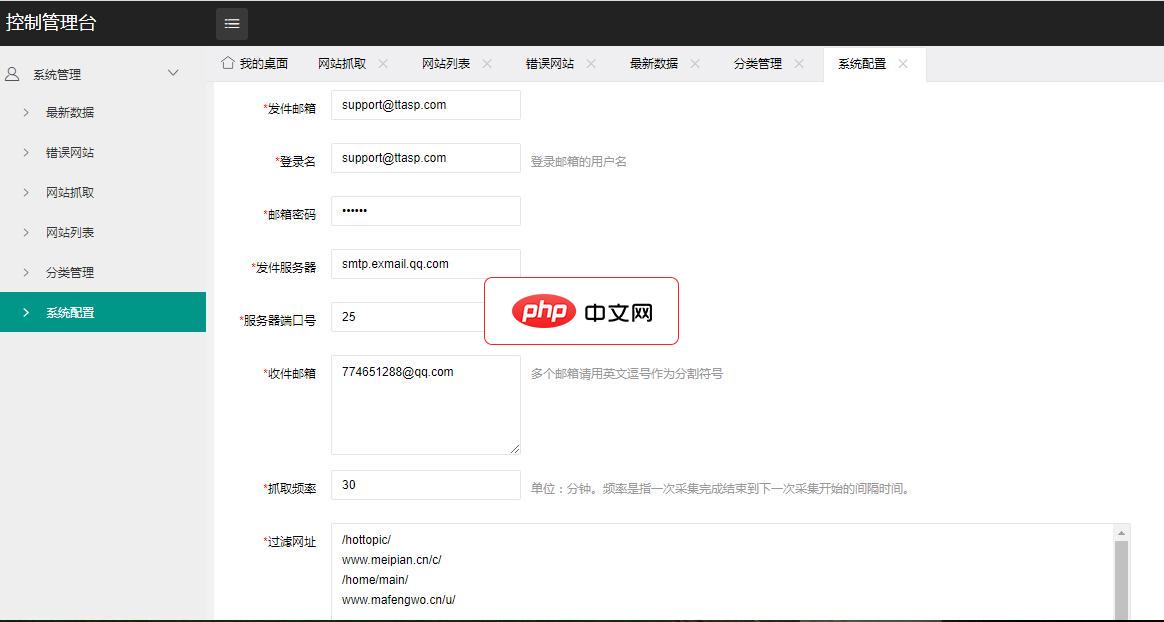Click the 邮箱密码 password field

click(426, 211)
